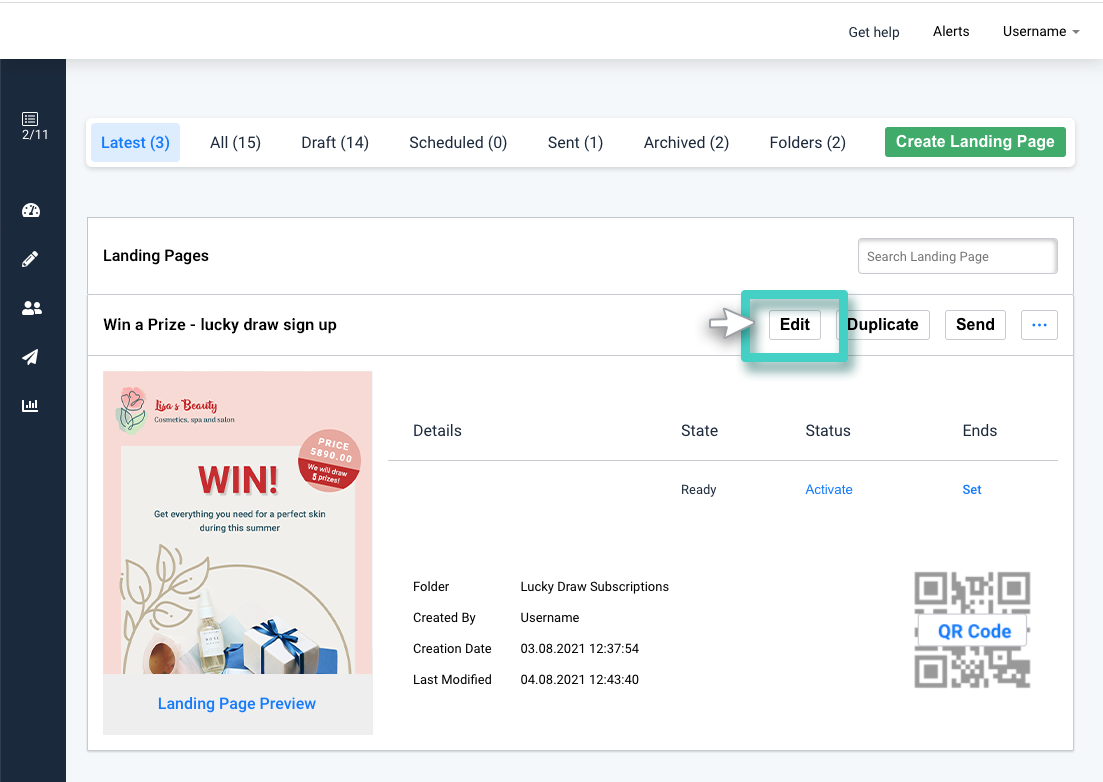Open the Alerts link
Viewport: 1103px width, 782px height.
[951, 32]
